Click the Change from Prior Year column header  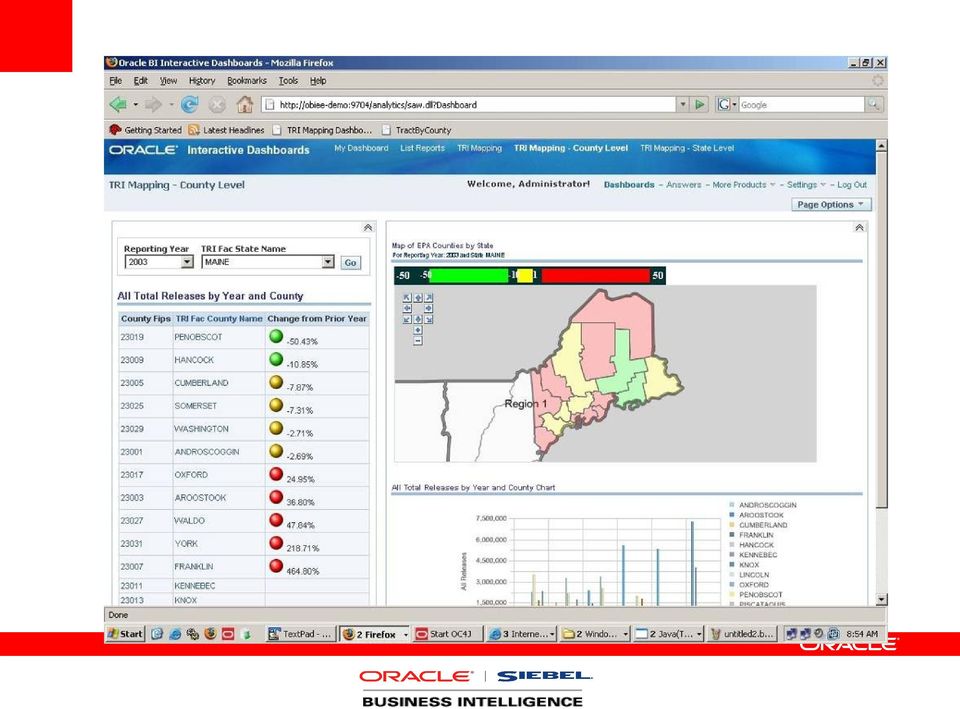point(317,318)
